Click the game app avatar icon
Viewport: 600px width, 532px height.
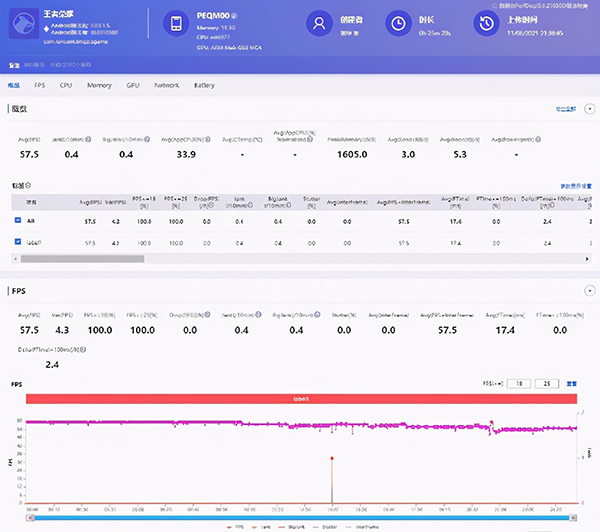tap(23, 25)
